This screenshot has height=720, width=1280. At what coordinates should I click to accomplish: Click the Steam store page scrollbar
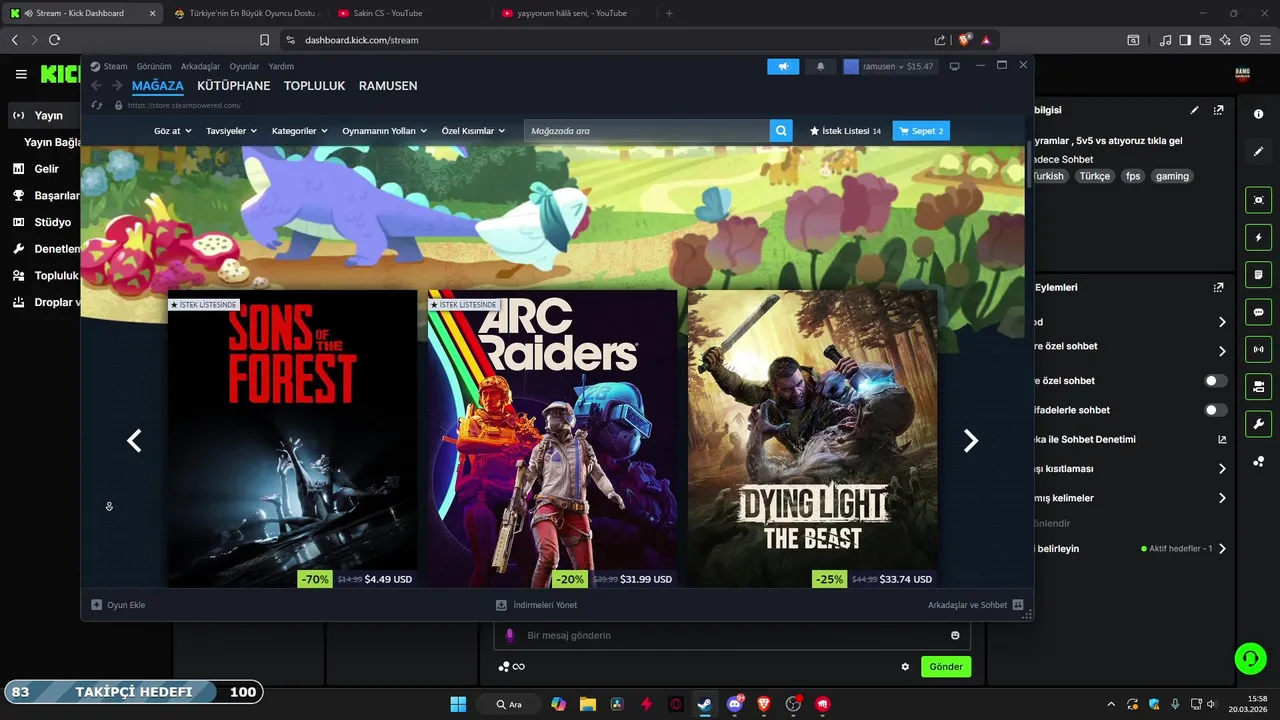1029,165
